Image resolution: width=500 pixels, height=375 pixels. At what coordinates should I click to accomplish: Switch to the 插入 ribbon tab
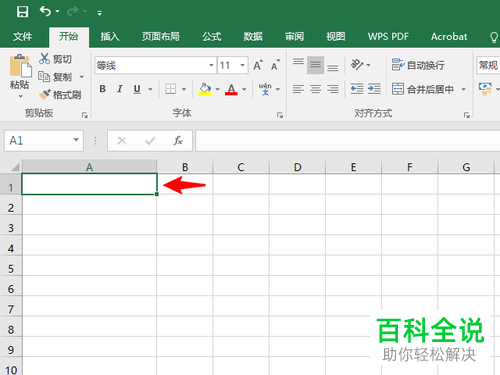pos(110,36)
